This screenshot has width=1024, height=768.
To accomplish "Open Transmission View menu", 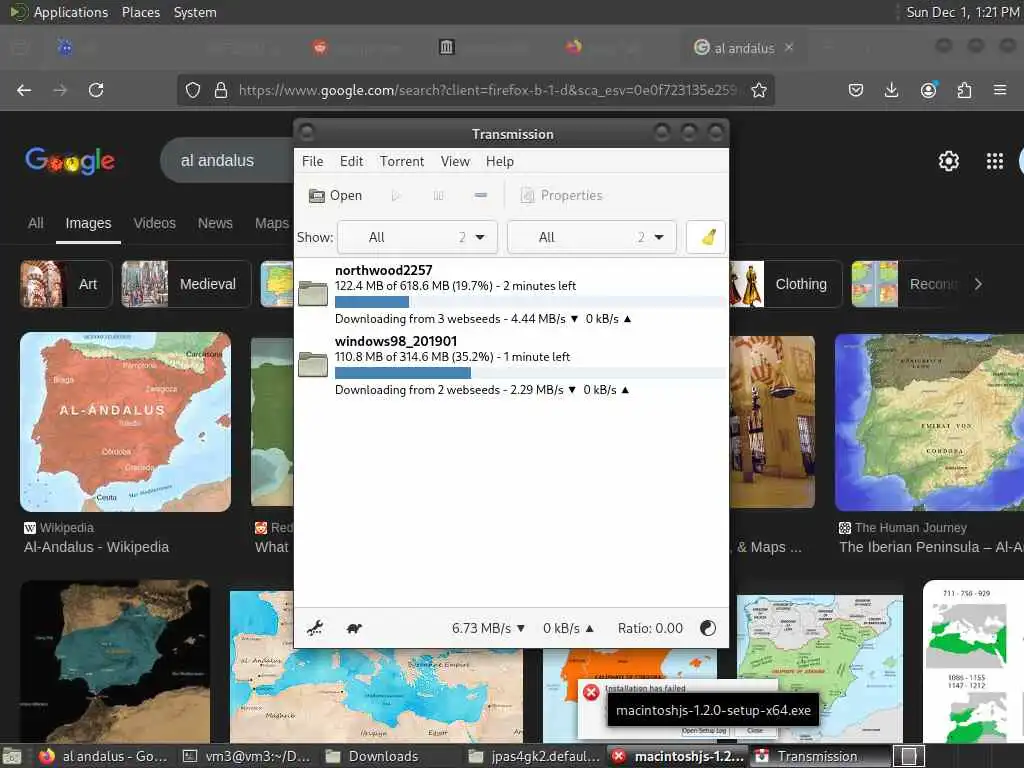I will [455, 161].
